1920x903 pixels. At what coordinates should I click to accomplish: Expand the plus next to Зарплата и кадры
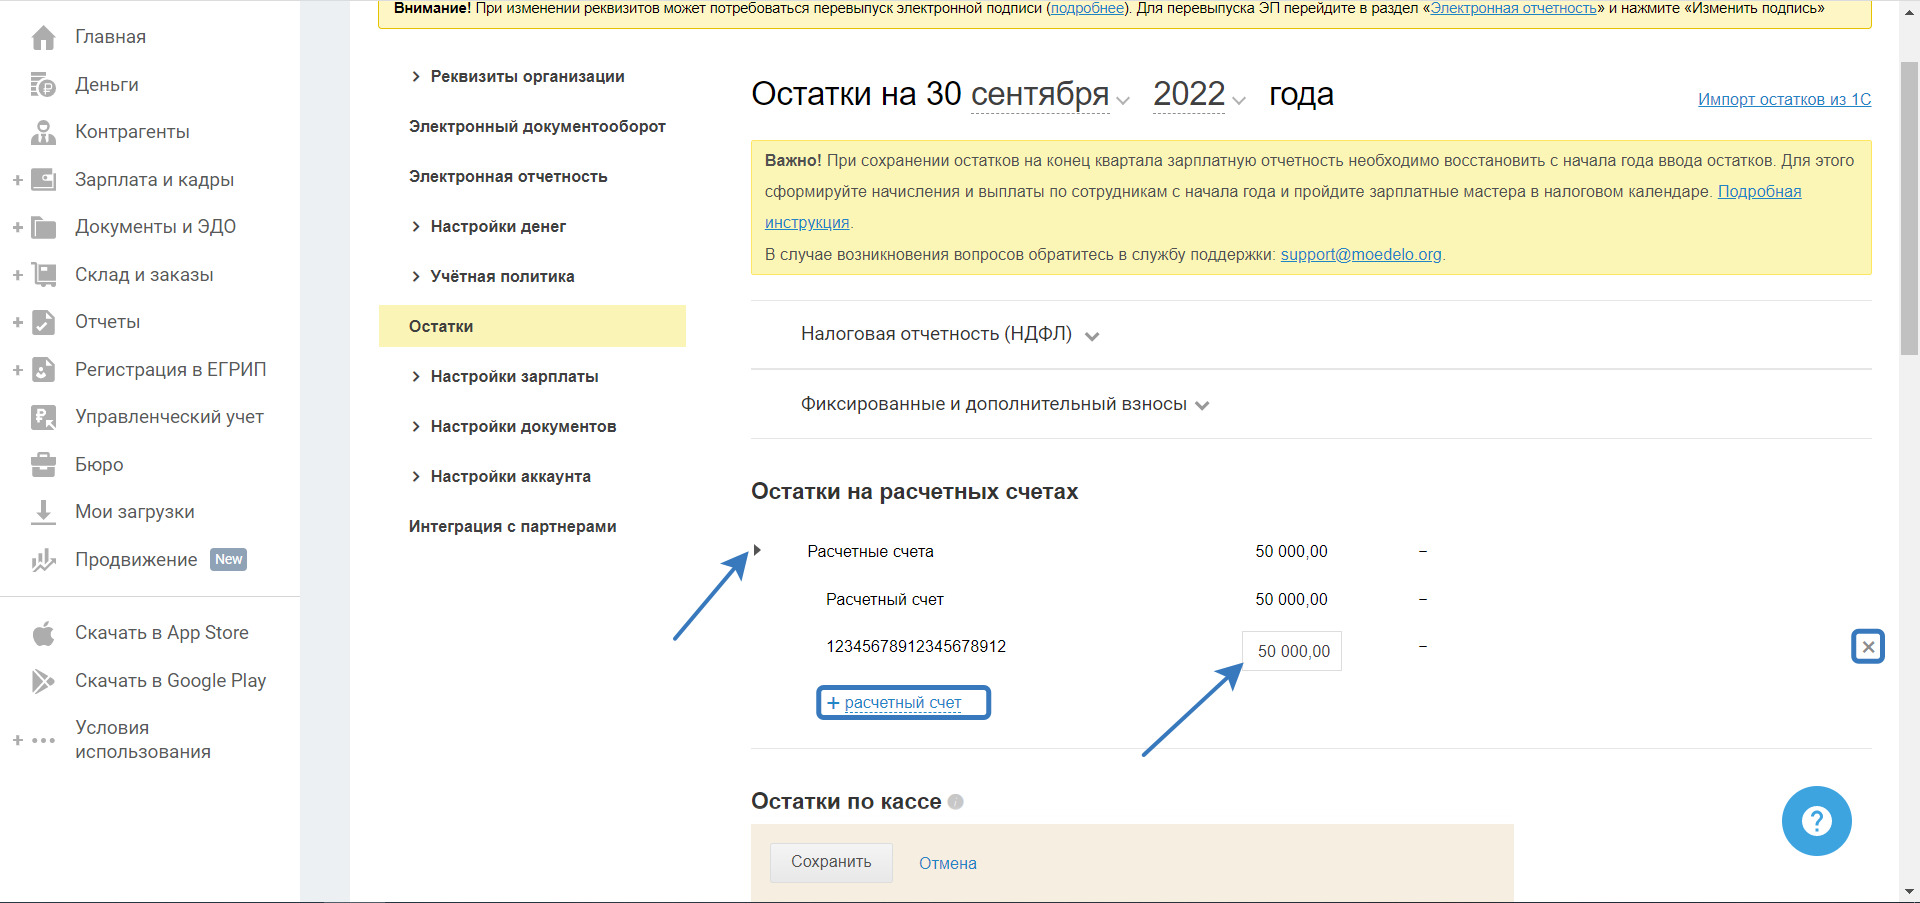tap(18, 180)
